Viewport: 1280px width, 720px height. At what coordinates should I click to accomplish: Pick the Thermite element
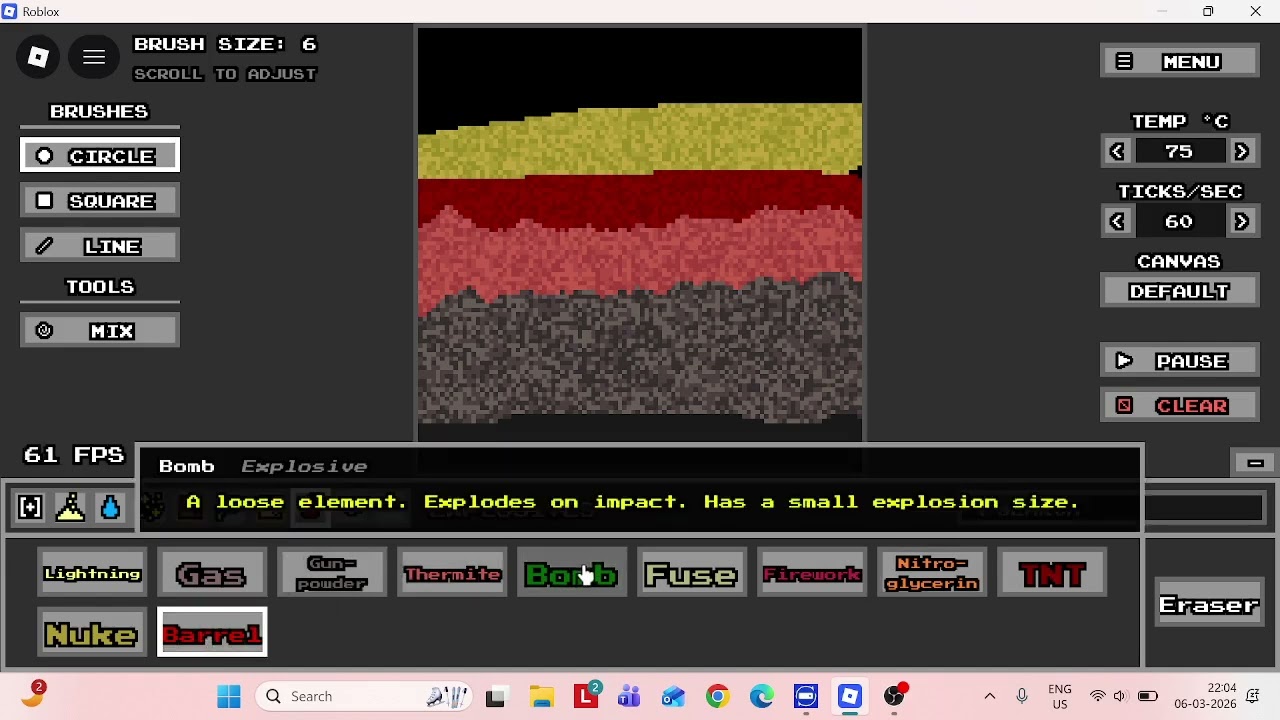coord(452,574)
